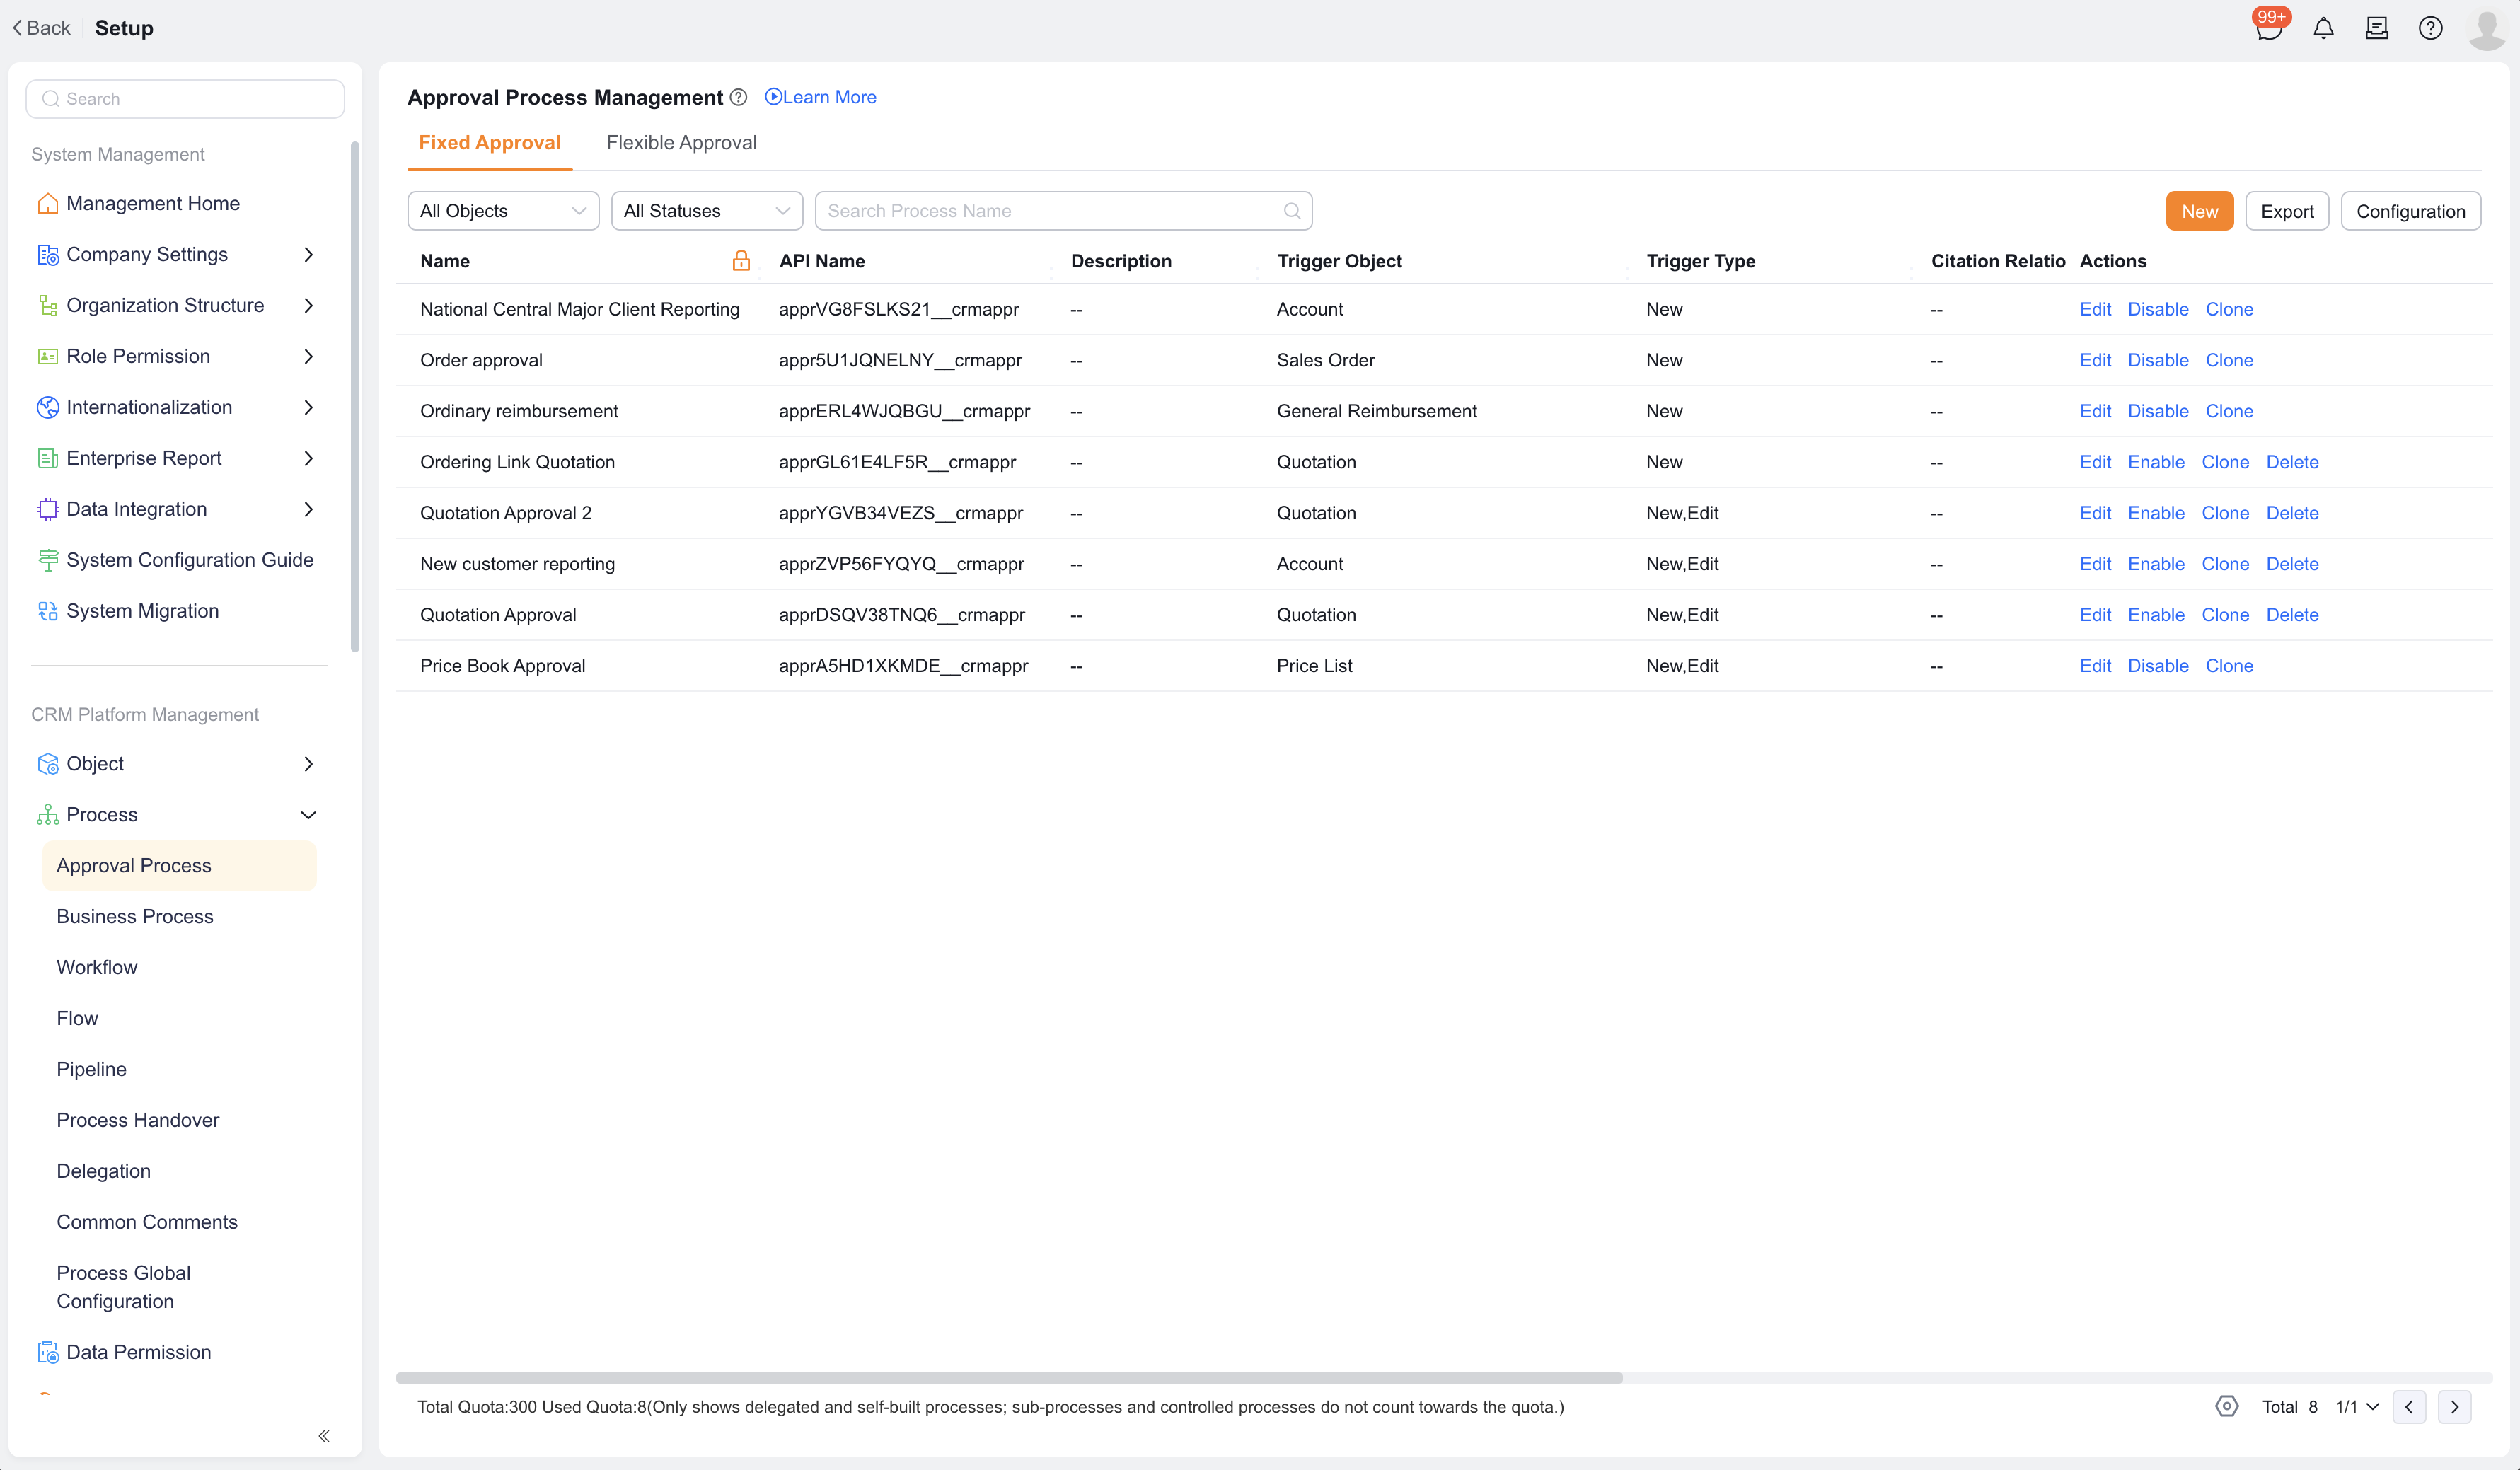Click the Export button

[2287, 211]
